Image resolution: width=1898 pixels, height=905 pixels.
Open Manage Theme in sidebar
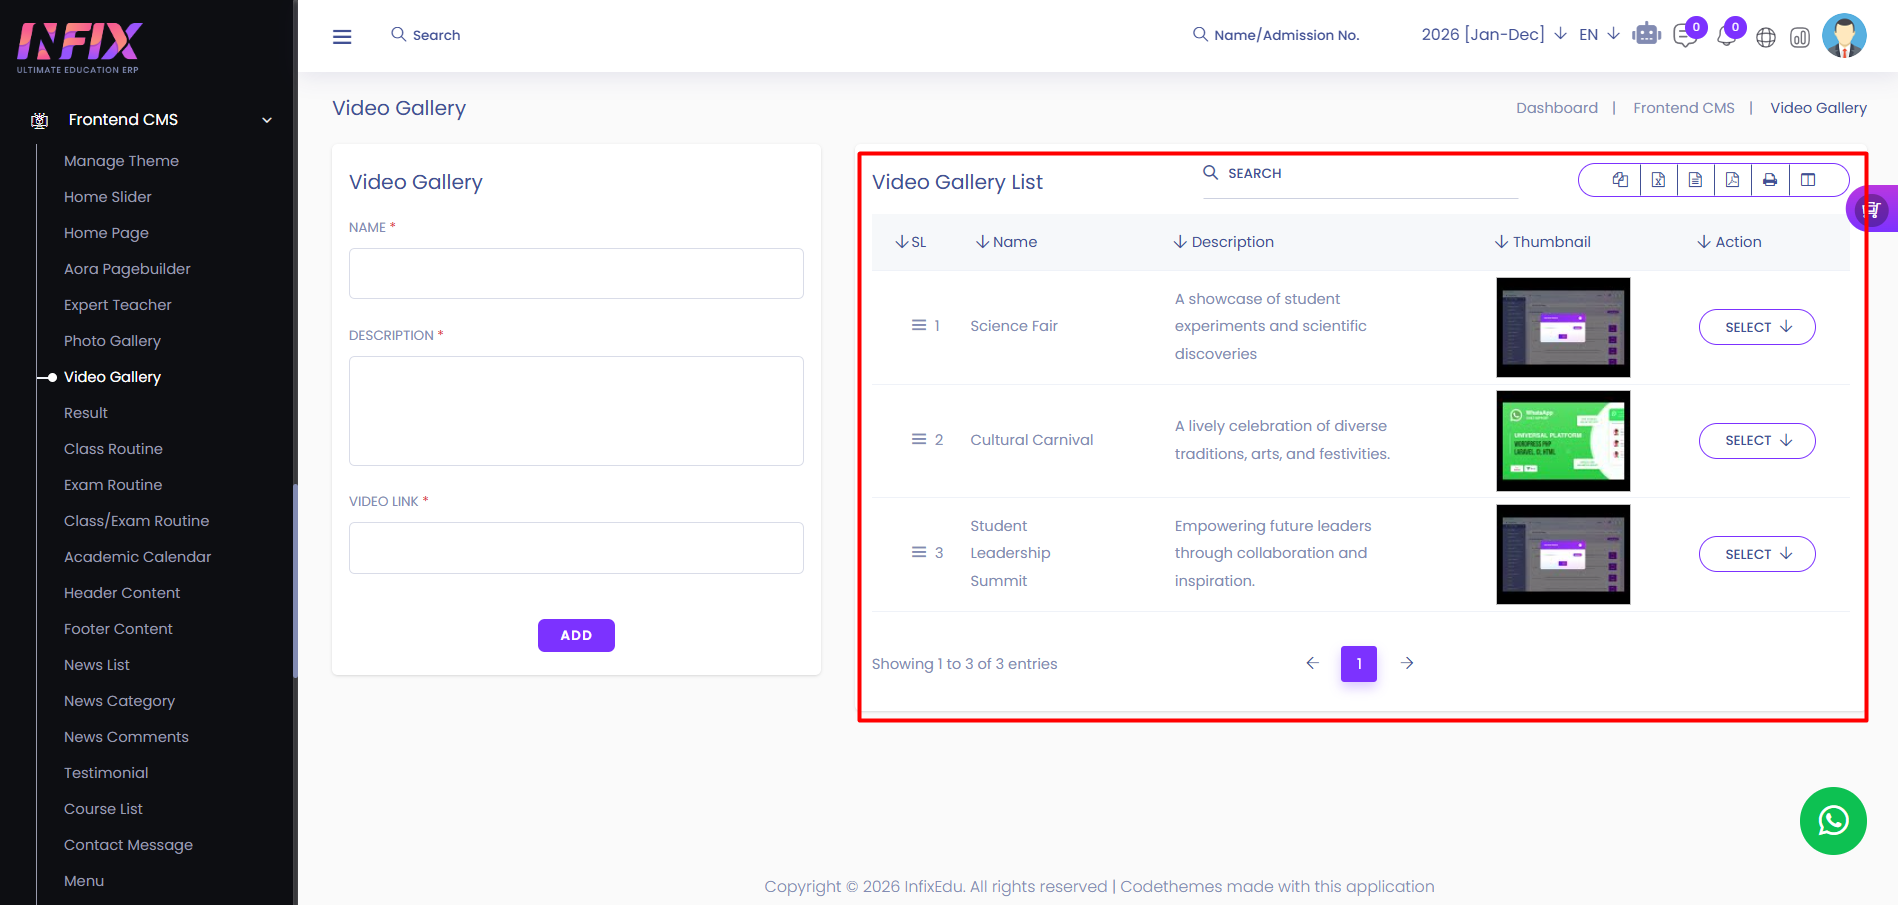click(121, 161)
